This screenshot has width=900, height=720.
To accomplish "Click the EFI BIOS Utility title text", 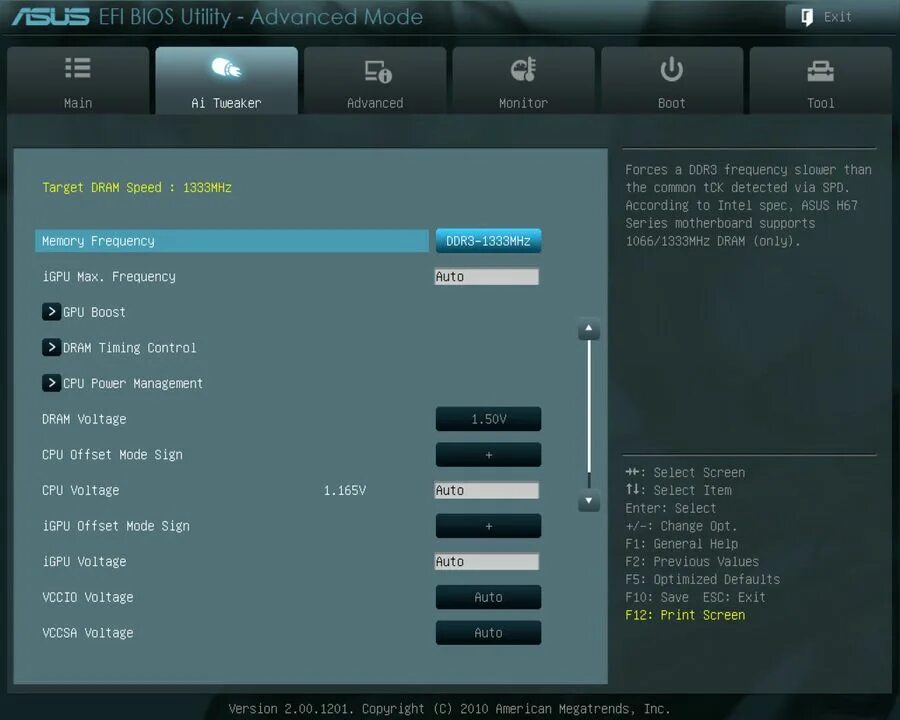I will tap(261, 17).
